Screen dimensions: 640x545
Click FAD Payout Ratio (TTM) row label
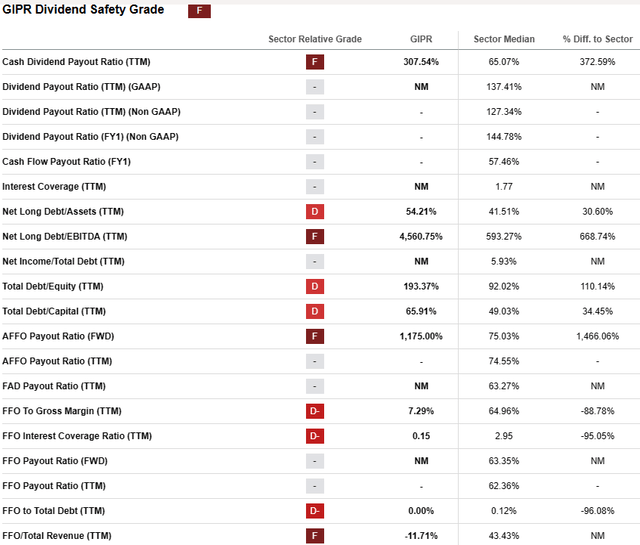[x=54, y=386]
